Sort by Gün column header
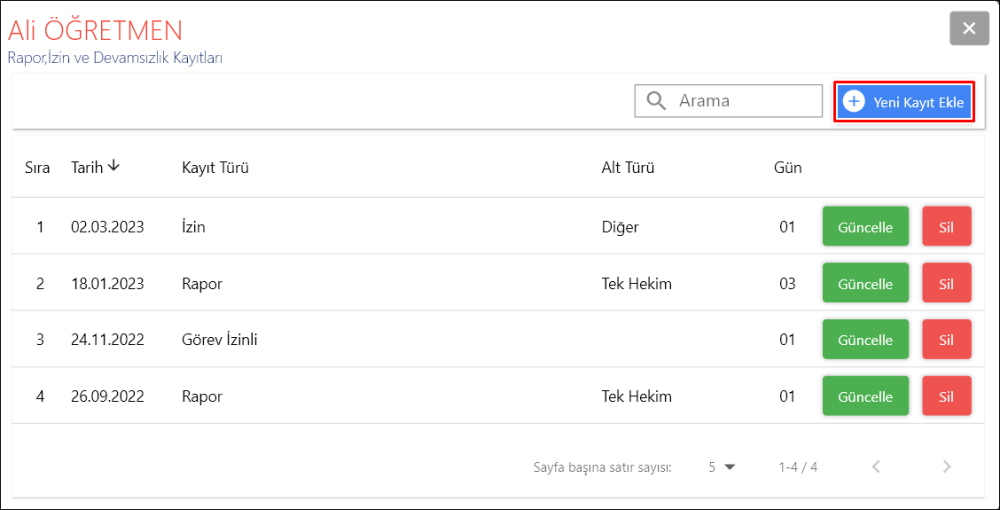 (x=787, y=168)
